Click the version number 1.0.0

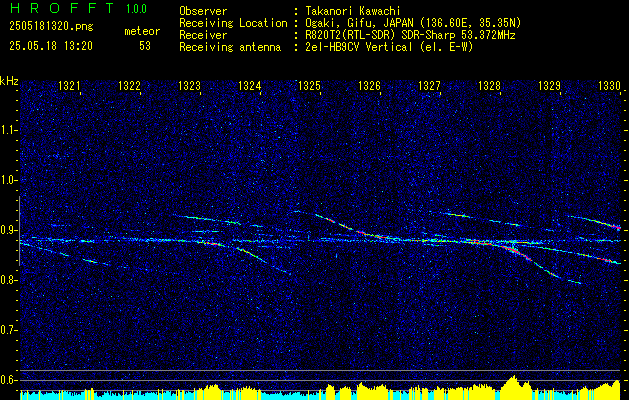(x=136, y=9)
